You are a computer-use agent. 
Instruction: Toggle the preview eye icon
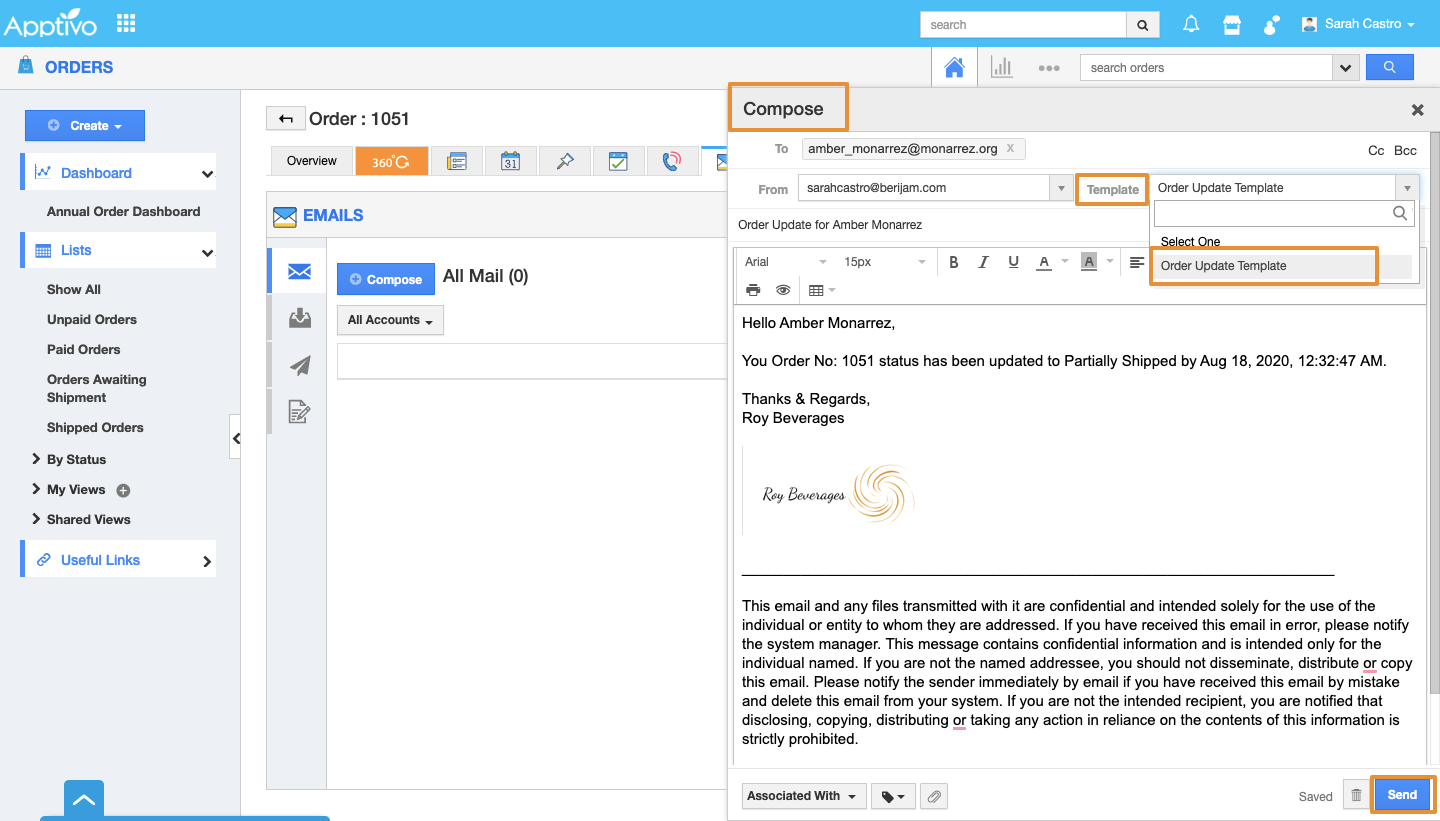(783, 290)
